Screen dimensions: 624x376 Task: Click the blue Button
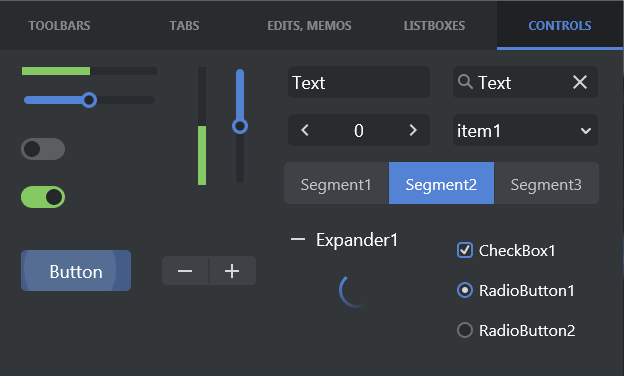(76, 271)
